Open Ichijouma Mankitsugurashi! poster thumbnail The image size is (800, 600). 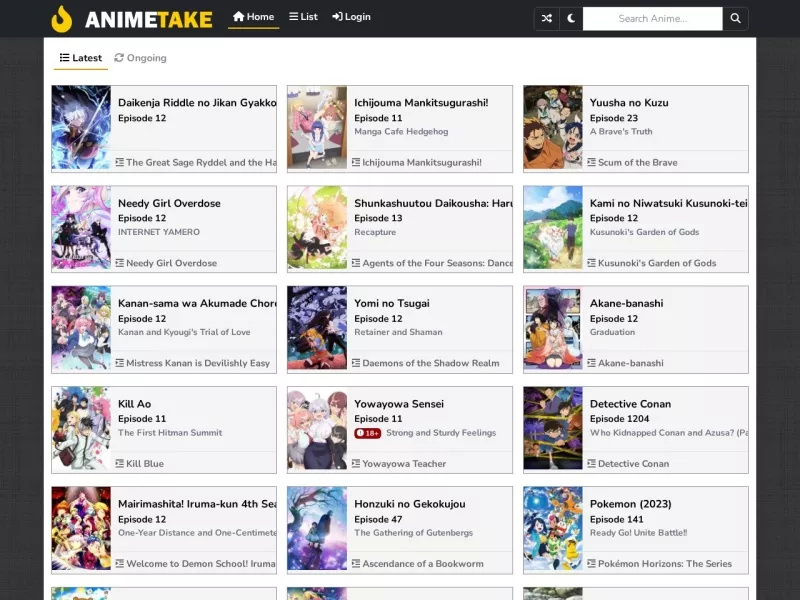point(317,127)
